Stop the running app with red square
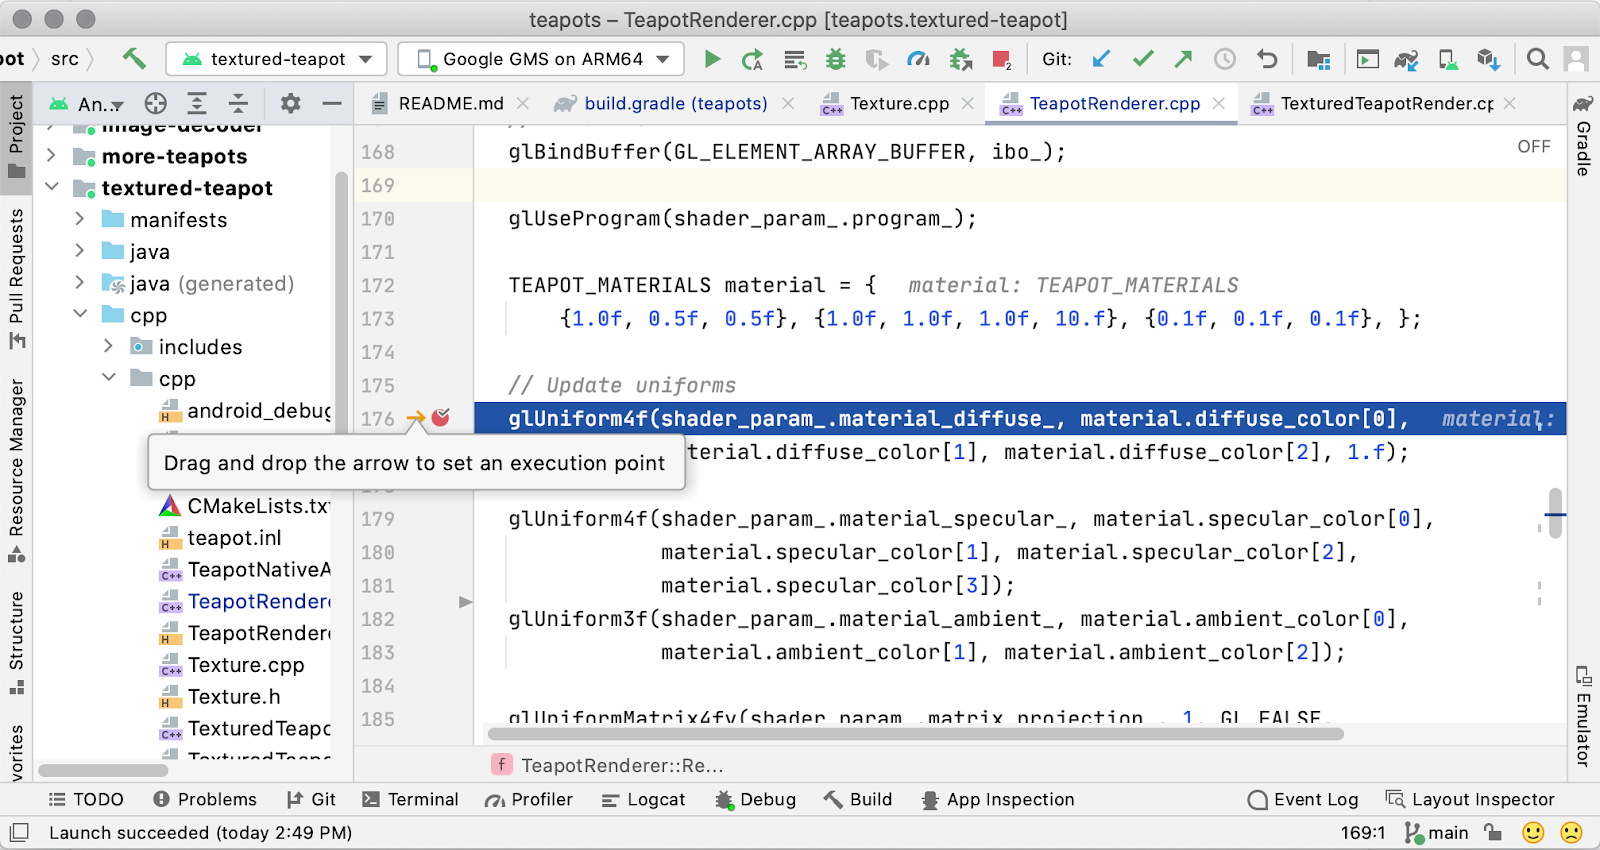Viewport: 1600px width, 850px height. pyautogui.click(x=1001, y=59)
